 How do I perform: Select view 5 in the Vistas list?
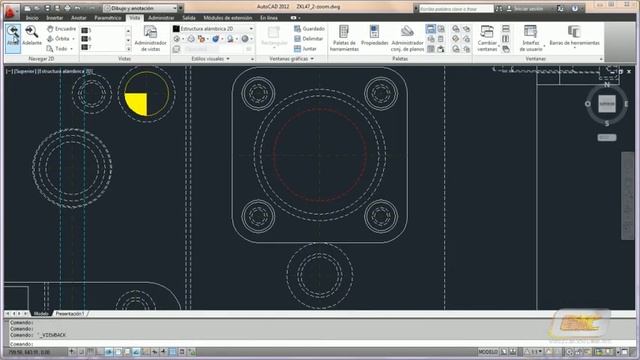[87, 30]
